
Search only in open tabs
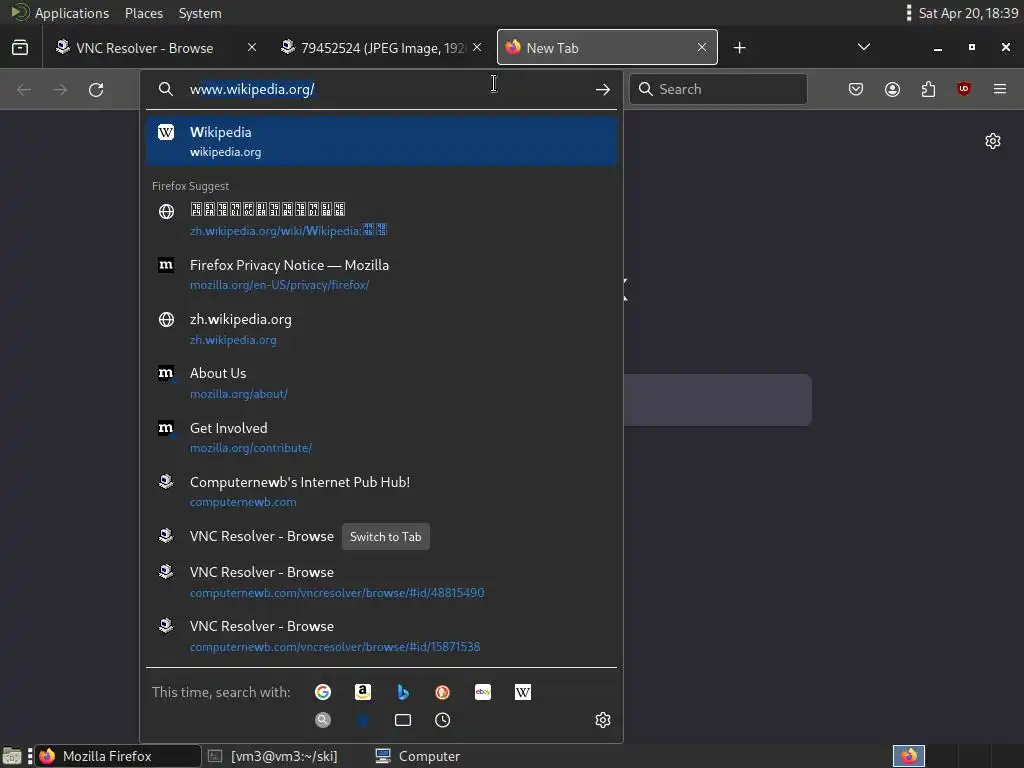click(403, 720)
